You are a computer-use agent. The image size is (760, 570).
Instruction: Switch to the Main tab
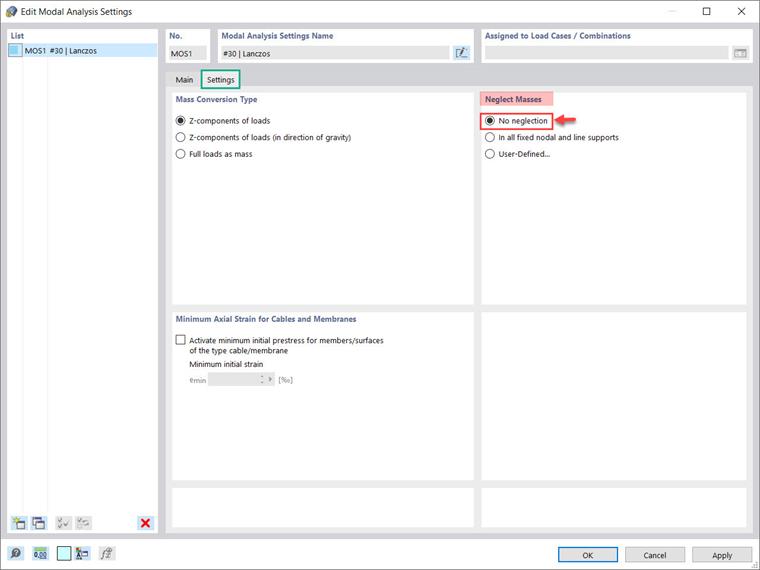pyautogui.click(x=184, y=79)
